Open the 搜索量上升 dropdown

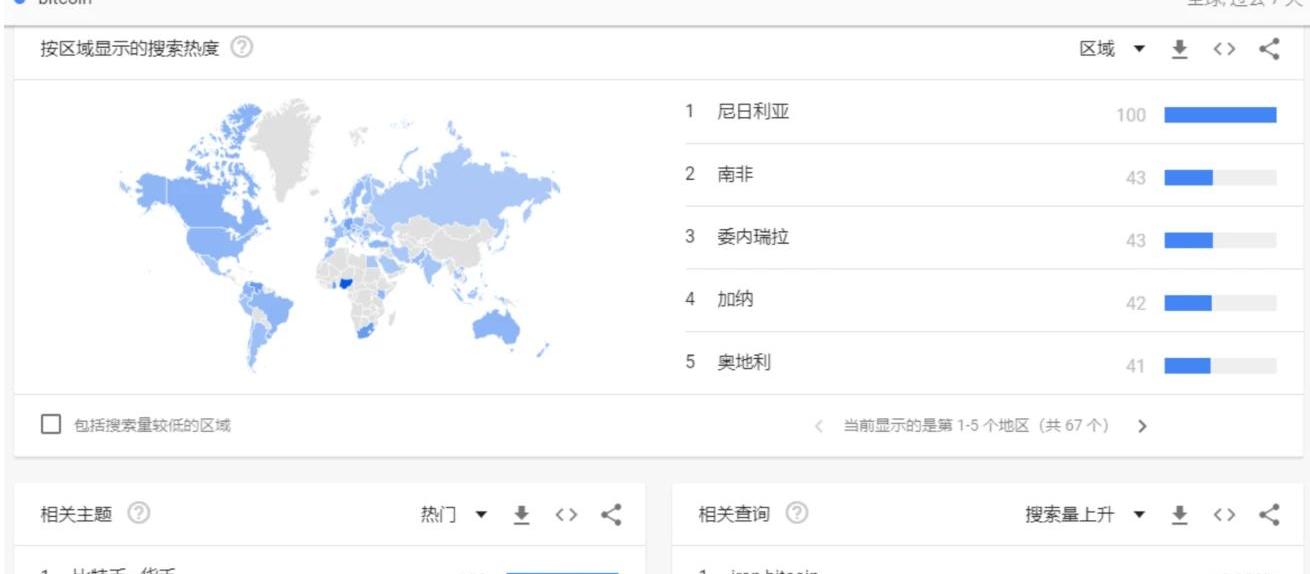(x=1084, y=514)
